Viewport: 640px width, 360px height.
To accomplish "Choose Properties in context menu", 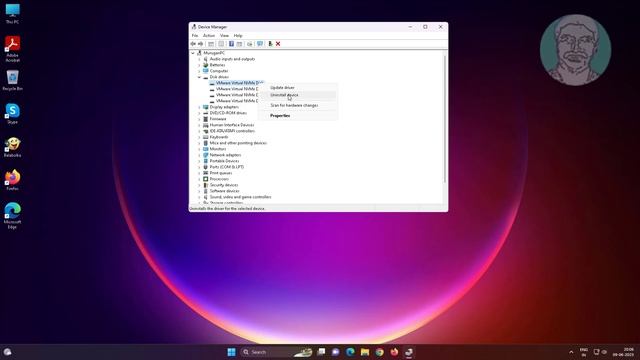I will pos(298,116).
